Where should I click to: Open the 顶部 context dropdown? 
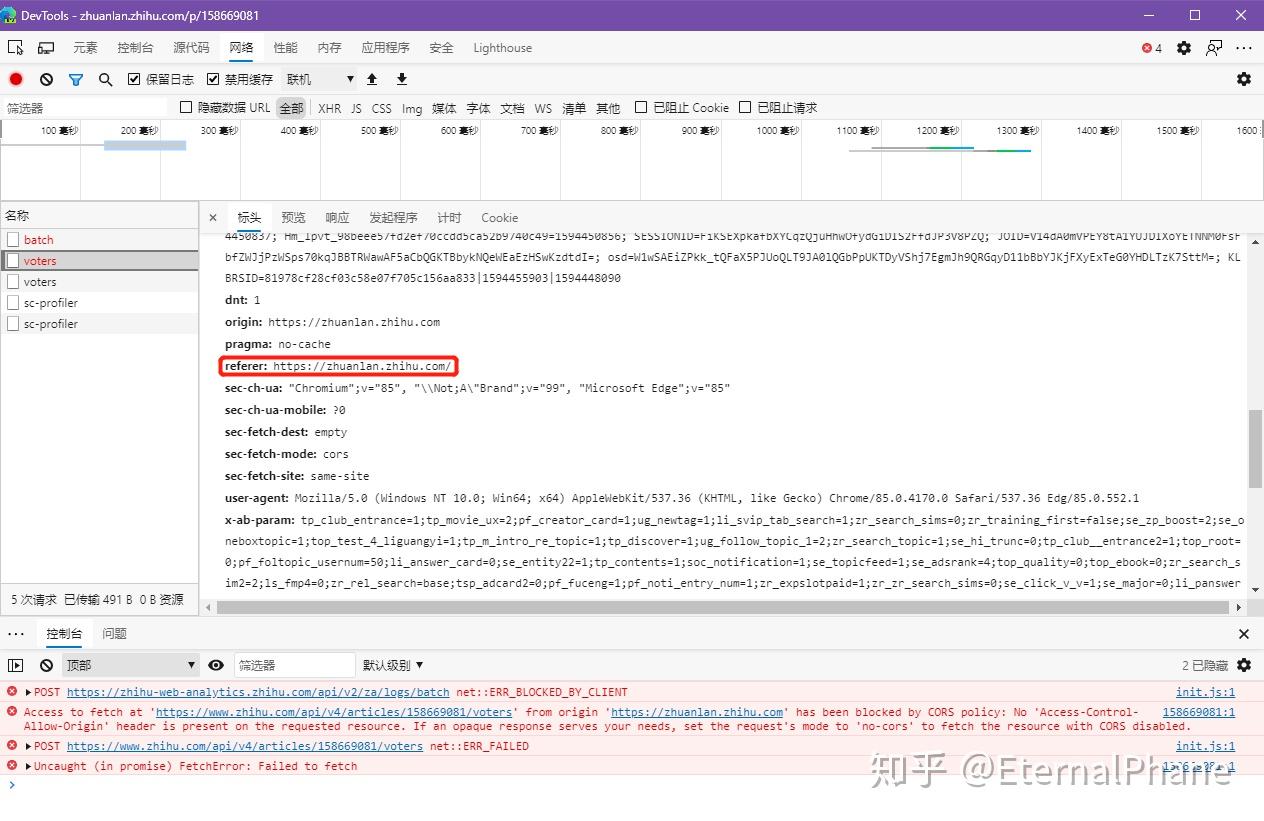128,664
